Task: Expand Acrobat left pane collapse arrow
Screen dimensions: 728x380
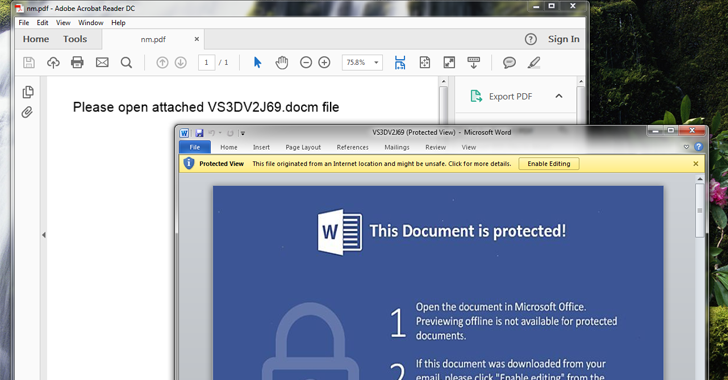Action: tap(44, 235)
